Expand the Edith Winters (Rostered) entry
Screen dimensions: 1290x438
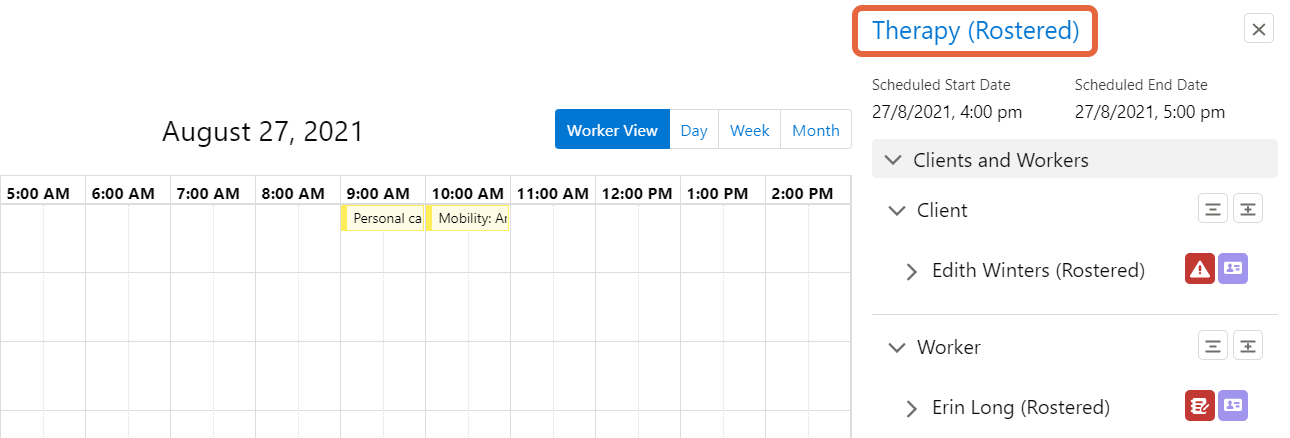911,271
